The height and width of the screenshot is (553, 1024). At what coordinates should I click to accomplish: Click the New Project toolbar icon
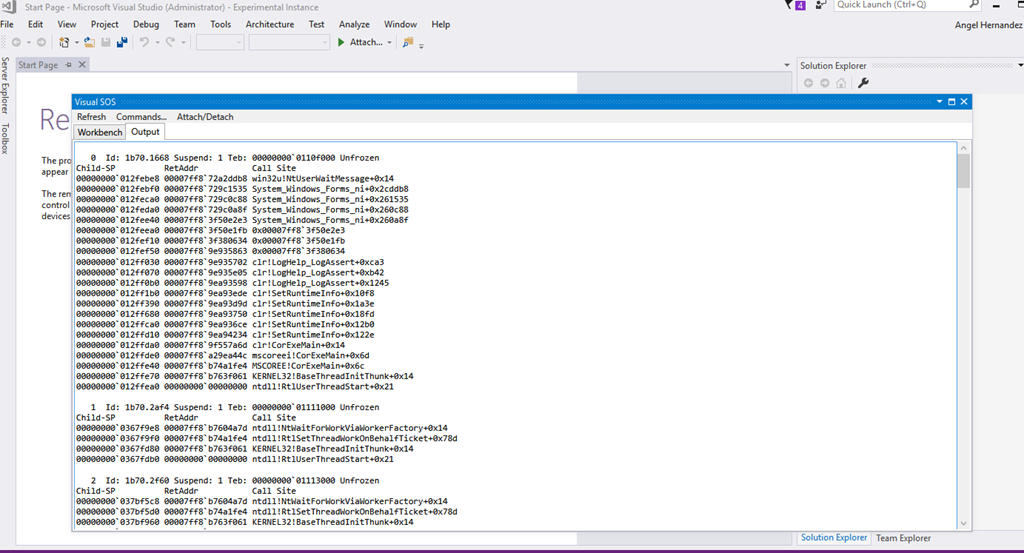(x=64, y=42)
